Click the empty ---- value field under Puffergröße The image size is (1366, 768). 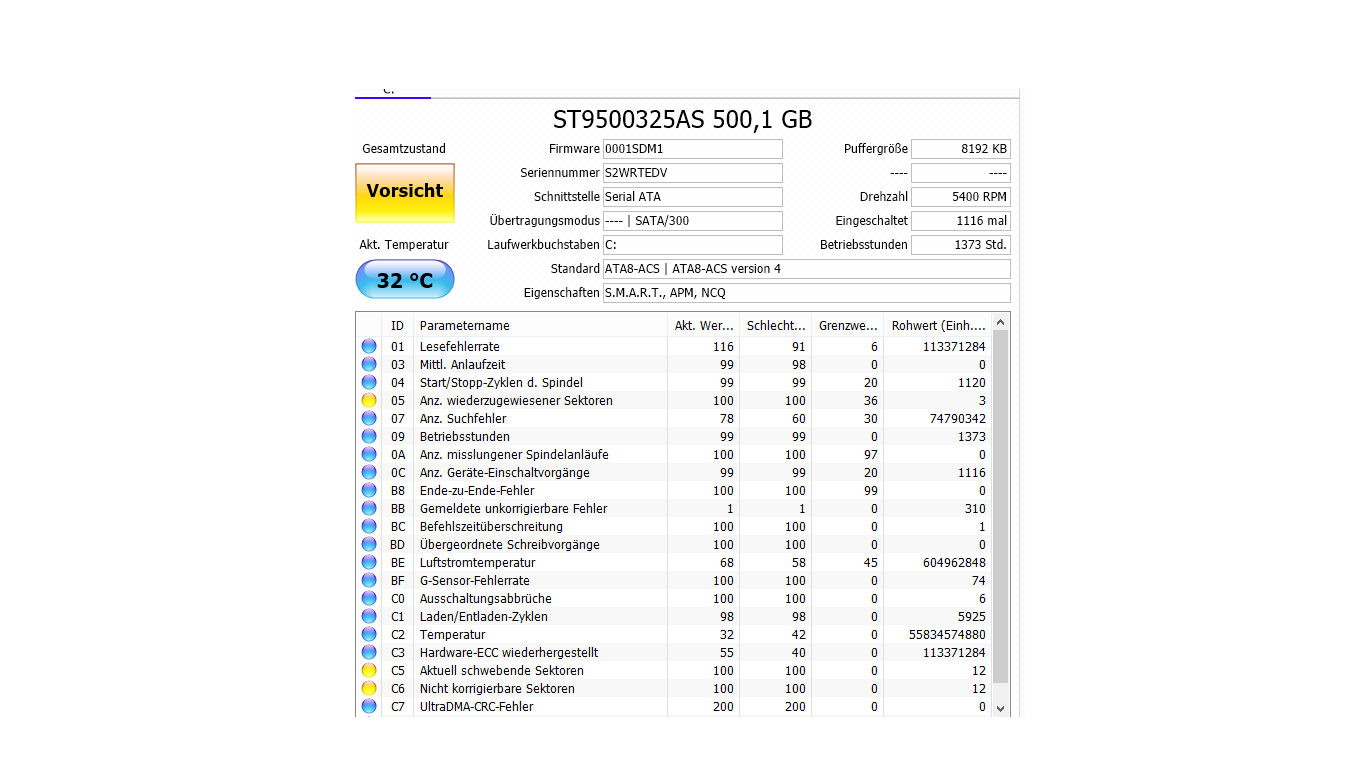pos(961,173)
